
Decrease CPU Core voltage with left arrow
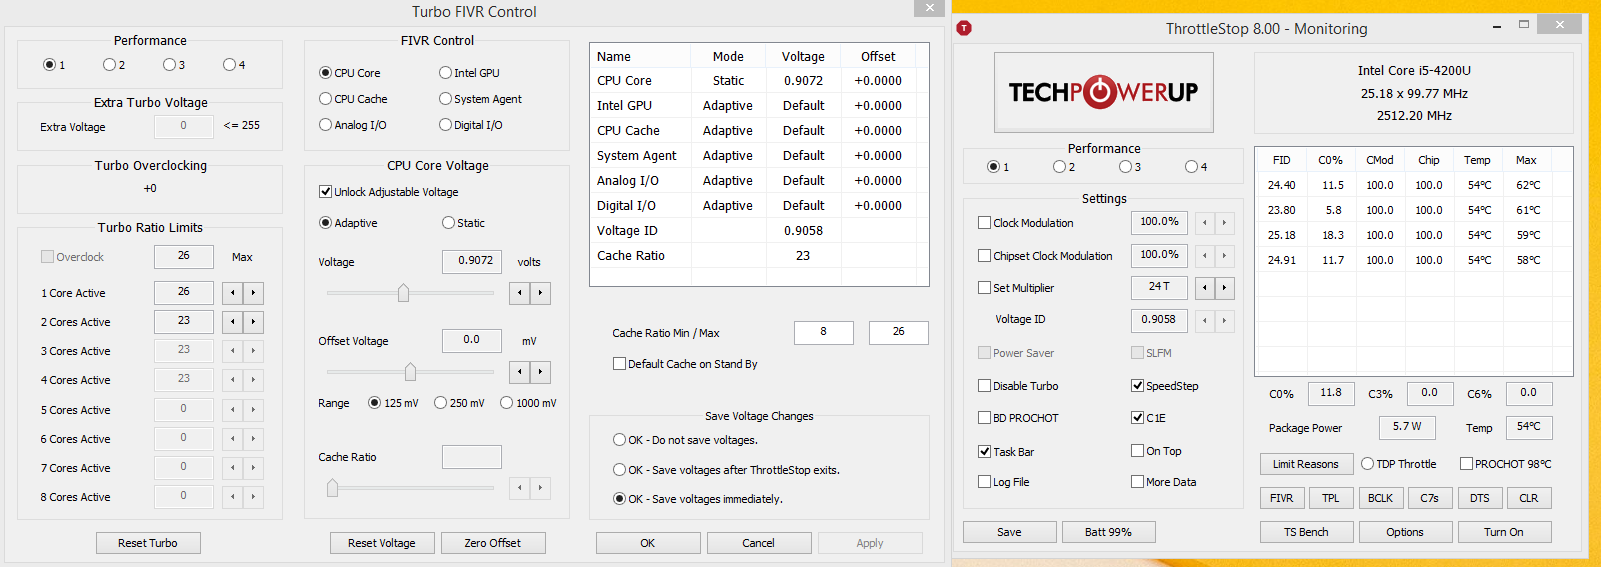[x=519, y=293]
